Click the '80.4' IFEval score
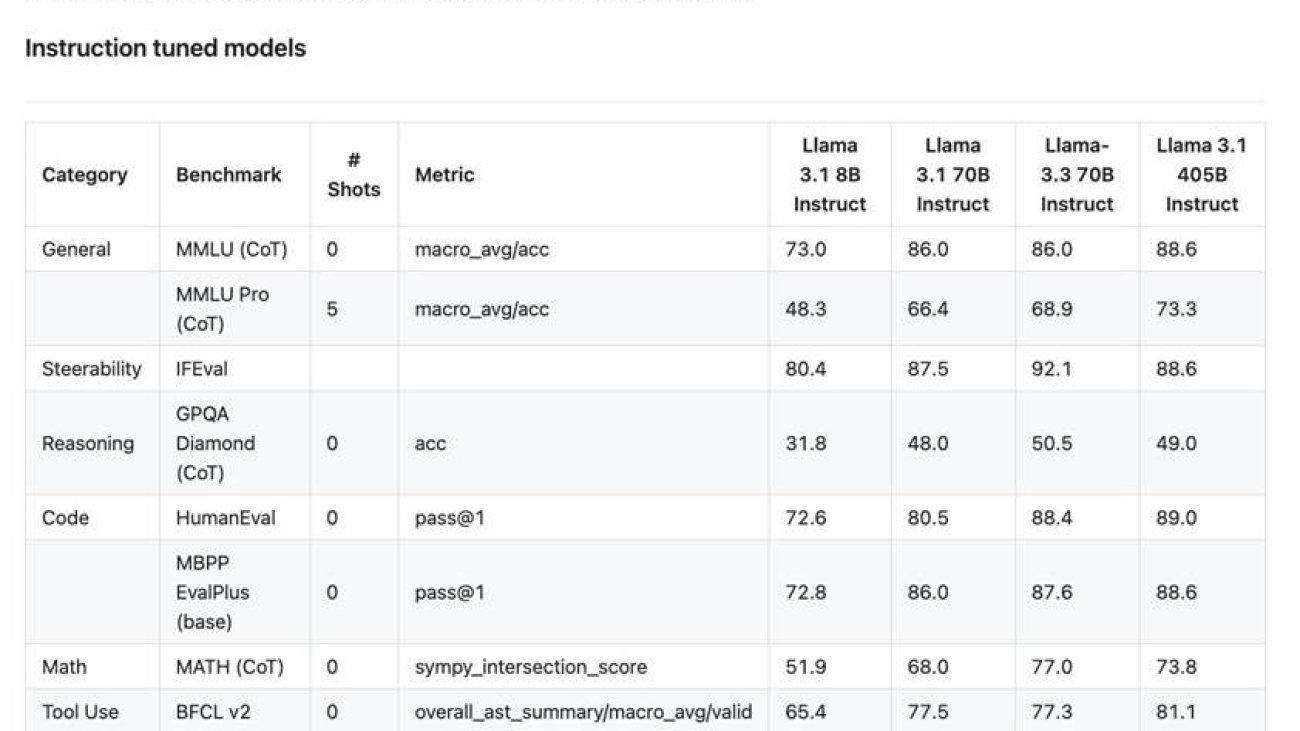The width and height of the screenshot is (1300, 731). [806, 369]
